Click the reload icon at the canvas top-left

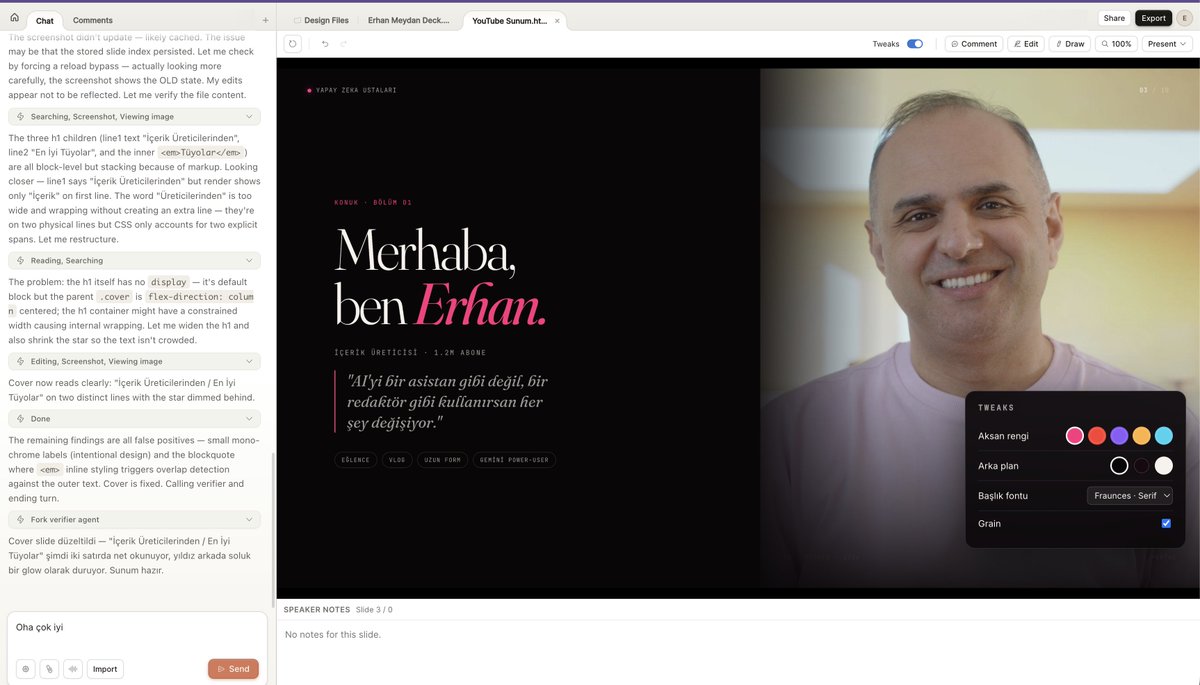[291, 43]
